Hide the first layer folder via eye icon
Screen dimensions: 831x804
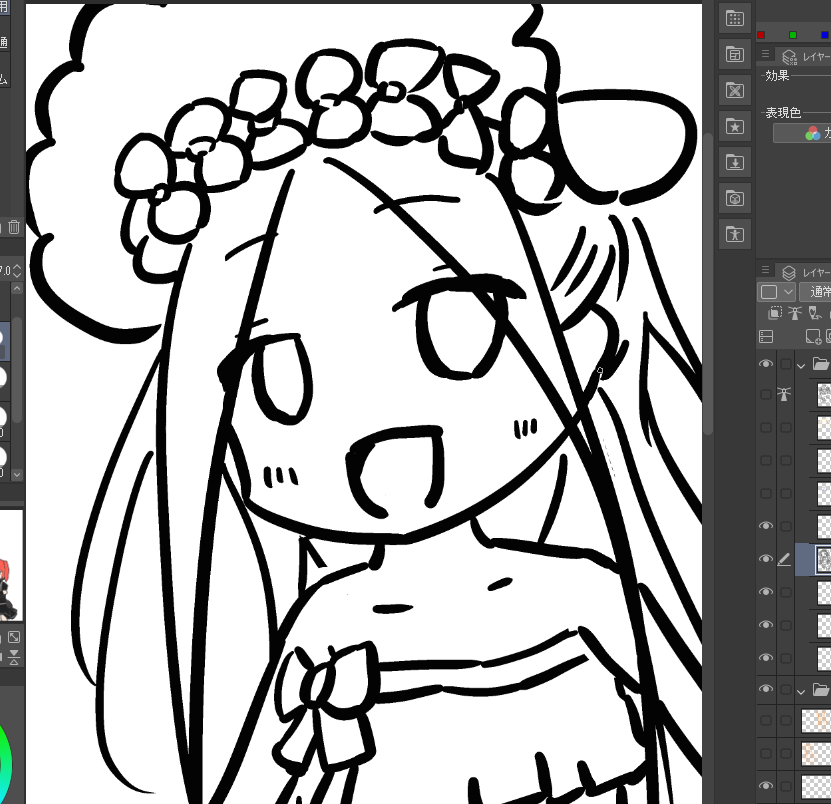click(x=766, y=364)
